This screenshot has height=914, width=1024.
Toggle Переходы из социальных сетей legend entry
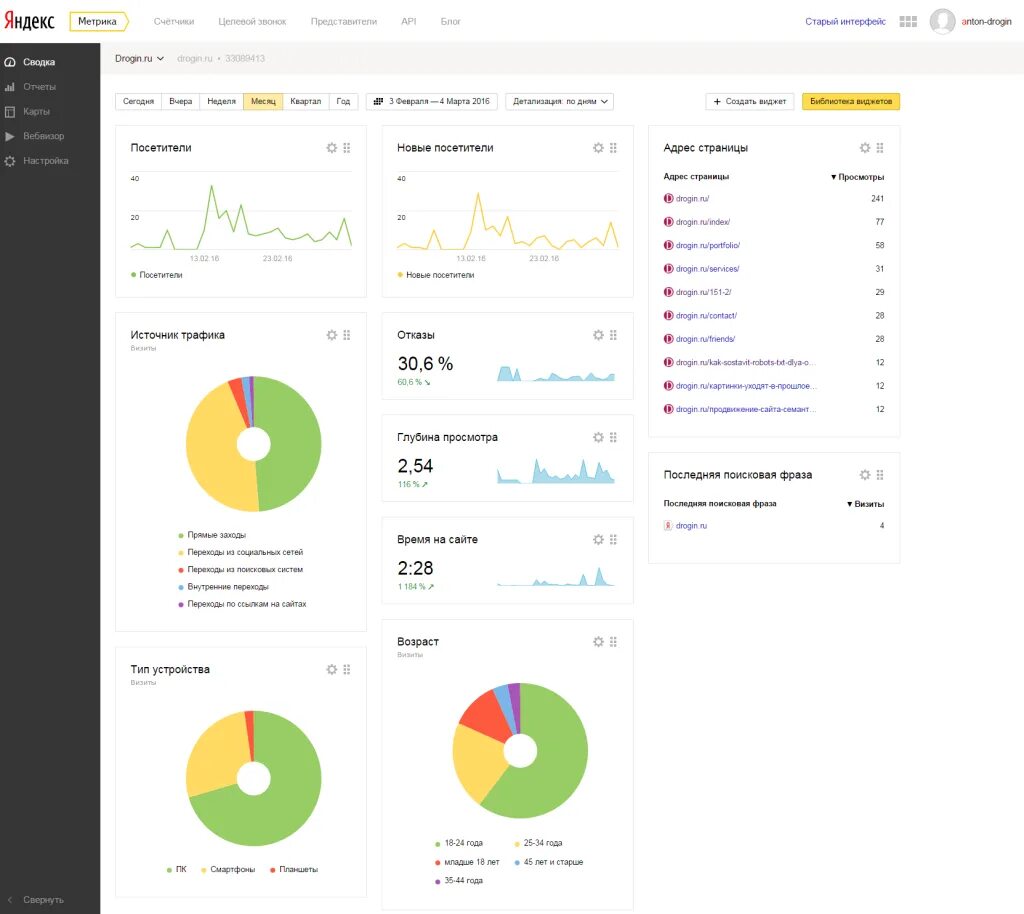pyautogui.click(x=240, y=552)
